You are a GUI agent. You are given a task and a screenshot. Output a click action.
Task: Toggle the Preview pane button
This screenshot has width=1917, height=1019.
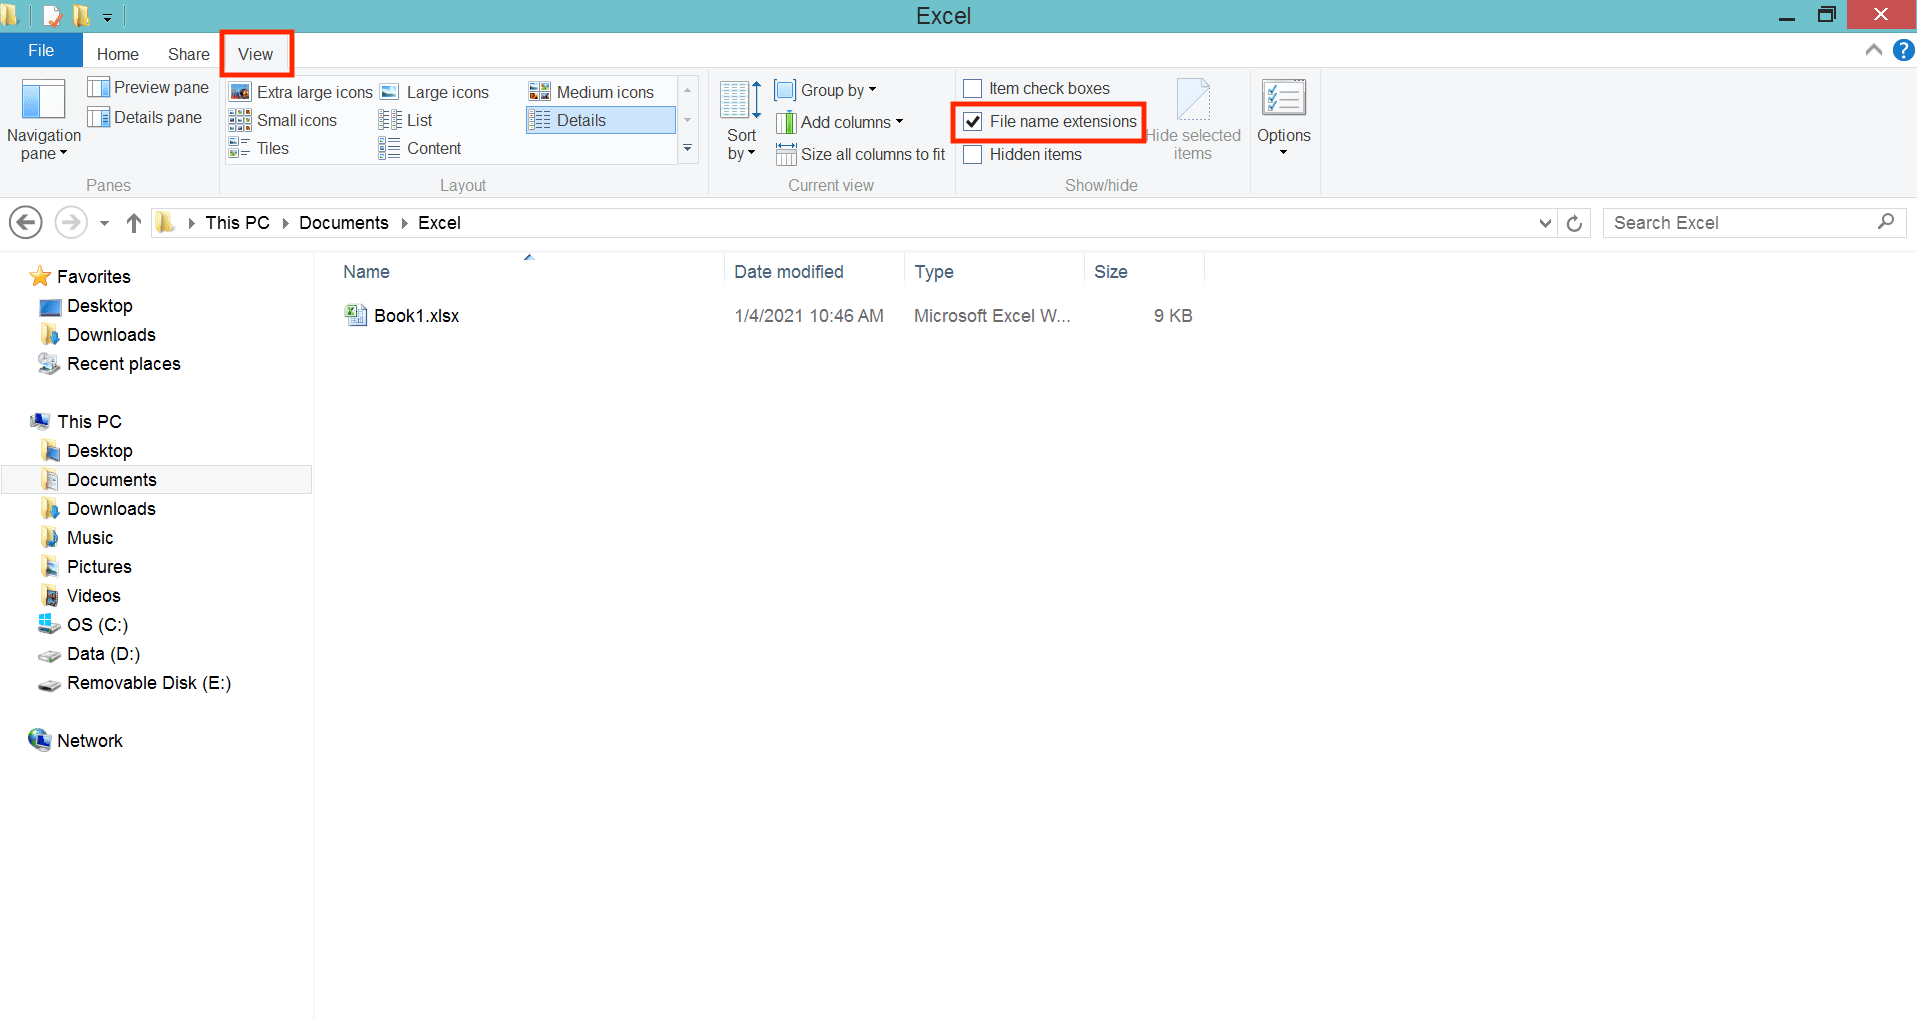(148, 88)
